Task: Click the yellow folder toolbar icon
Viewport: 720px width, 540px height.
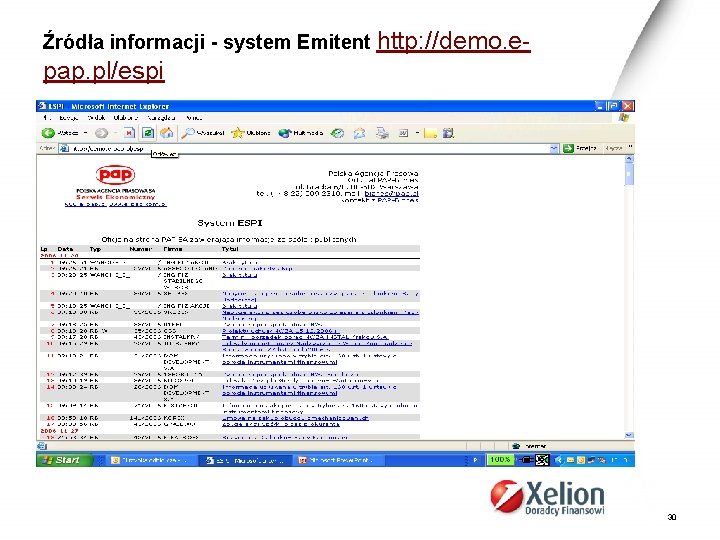Action: (430, 134)
